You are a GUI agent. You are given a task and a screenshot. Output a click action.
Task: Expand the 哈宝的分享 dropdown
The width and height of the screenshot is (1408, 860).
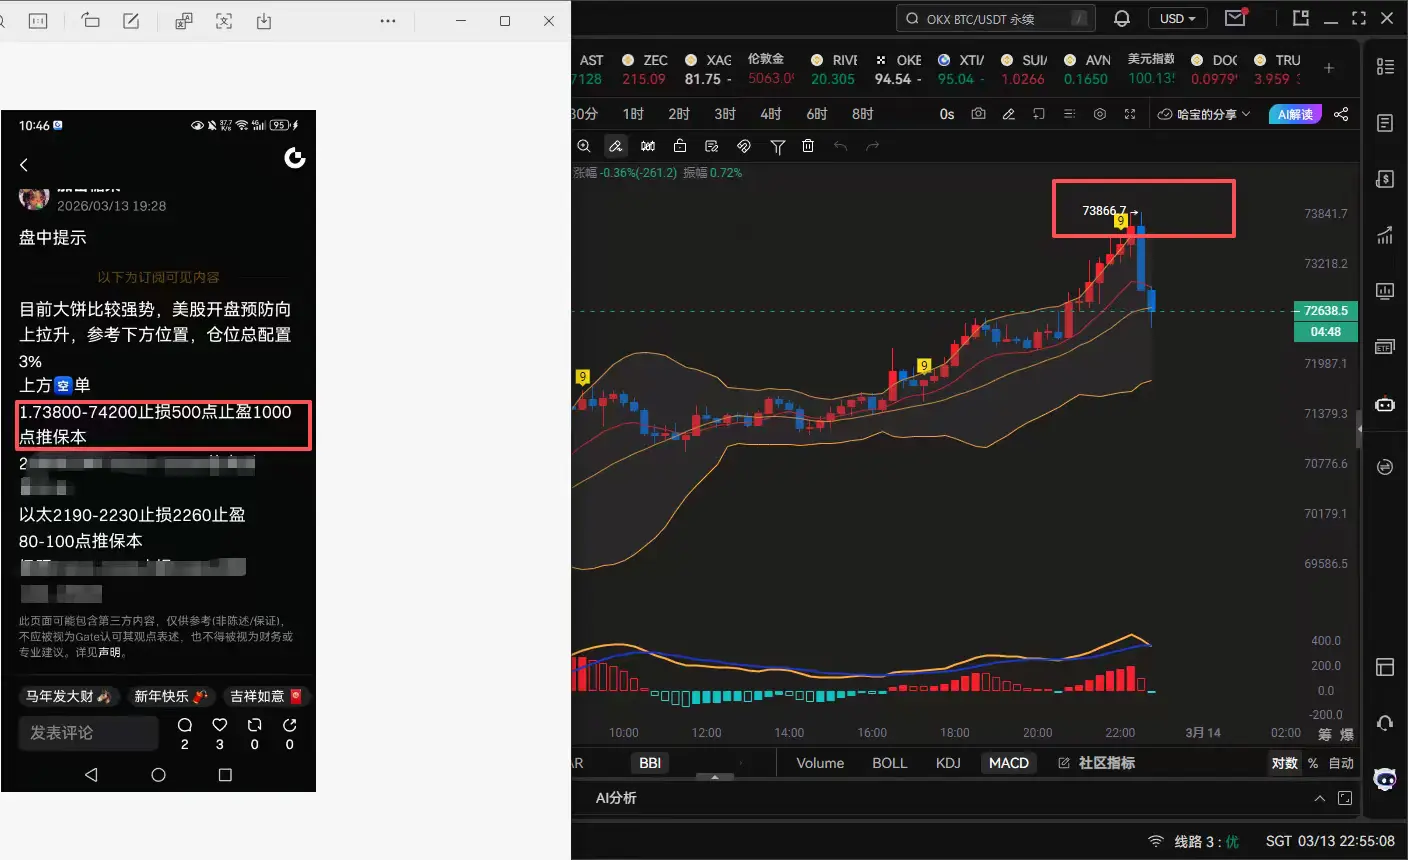tap(1204, 114)
